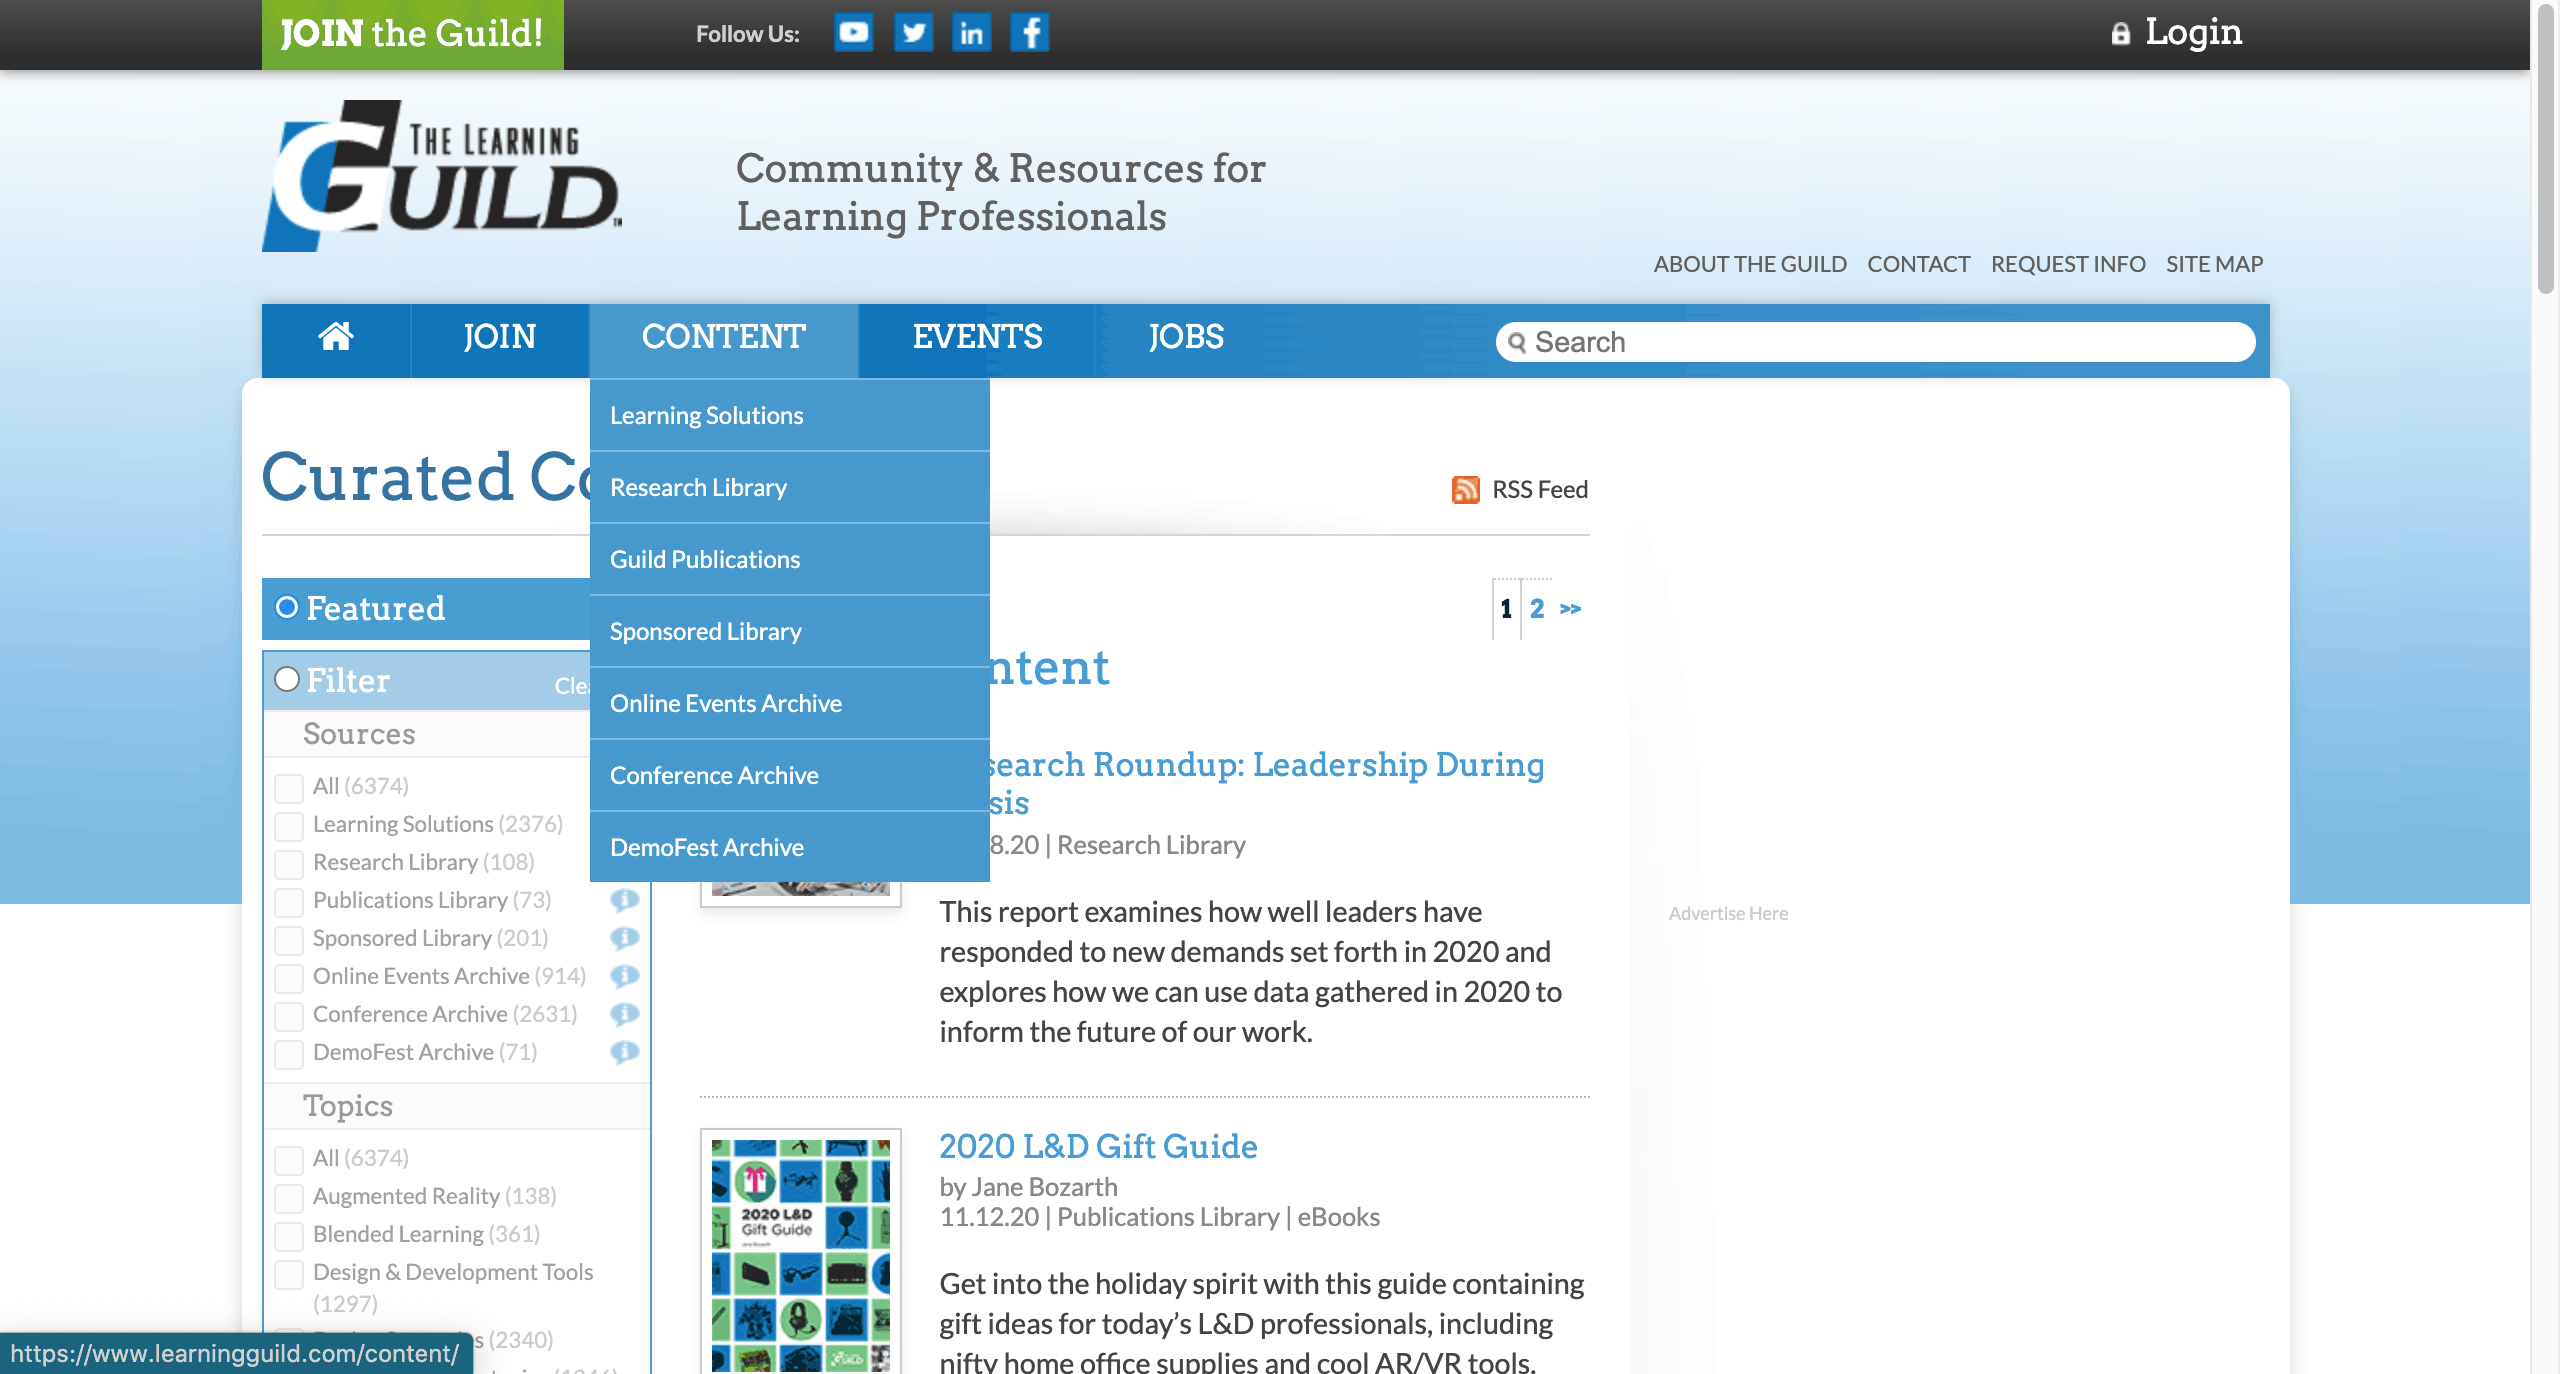This screenshot has height=1374, width=2560.
Task: Go to next page using >> arrows
Action: click(1570, 609)
